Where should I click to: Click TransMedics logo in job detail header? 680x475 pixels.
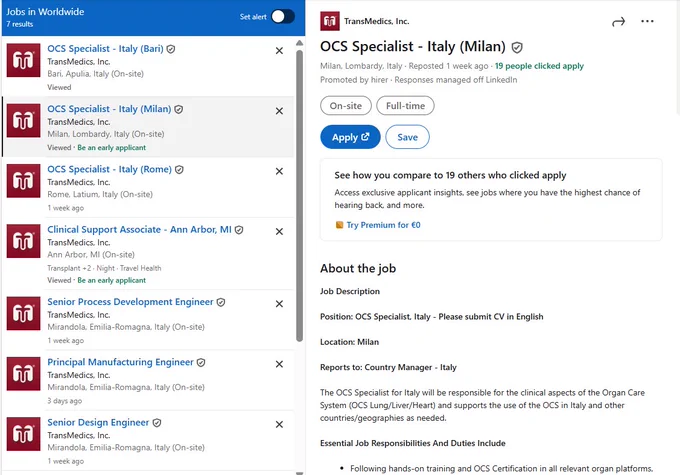click(330, 21)
